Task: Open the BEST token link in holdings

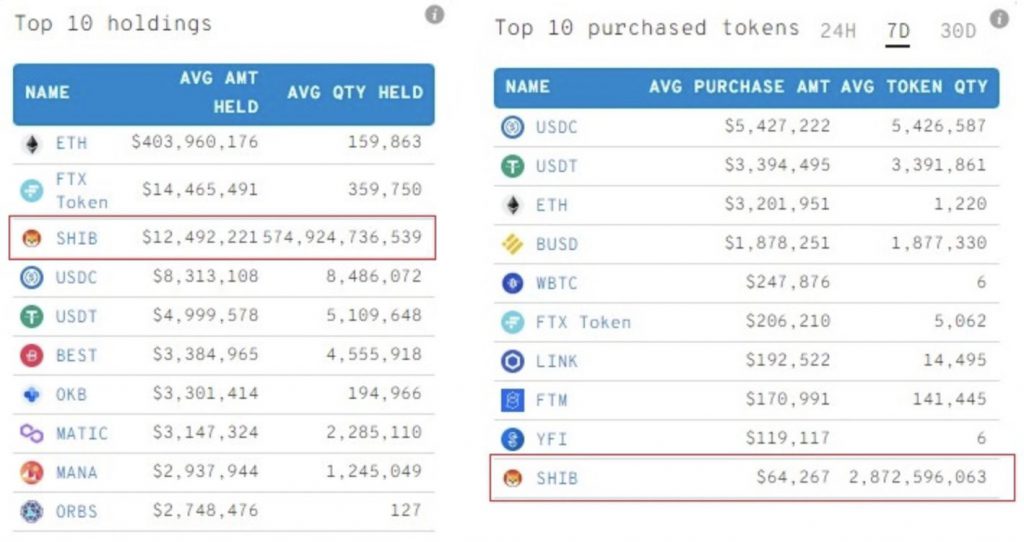Action: point(76,356)
